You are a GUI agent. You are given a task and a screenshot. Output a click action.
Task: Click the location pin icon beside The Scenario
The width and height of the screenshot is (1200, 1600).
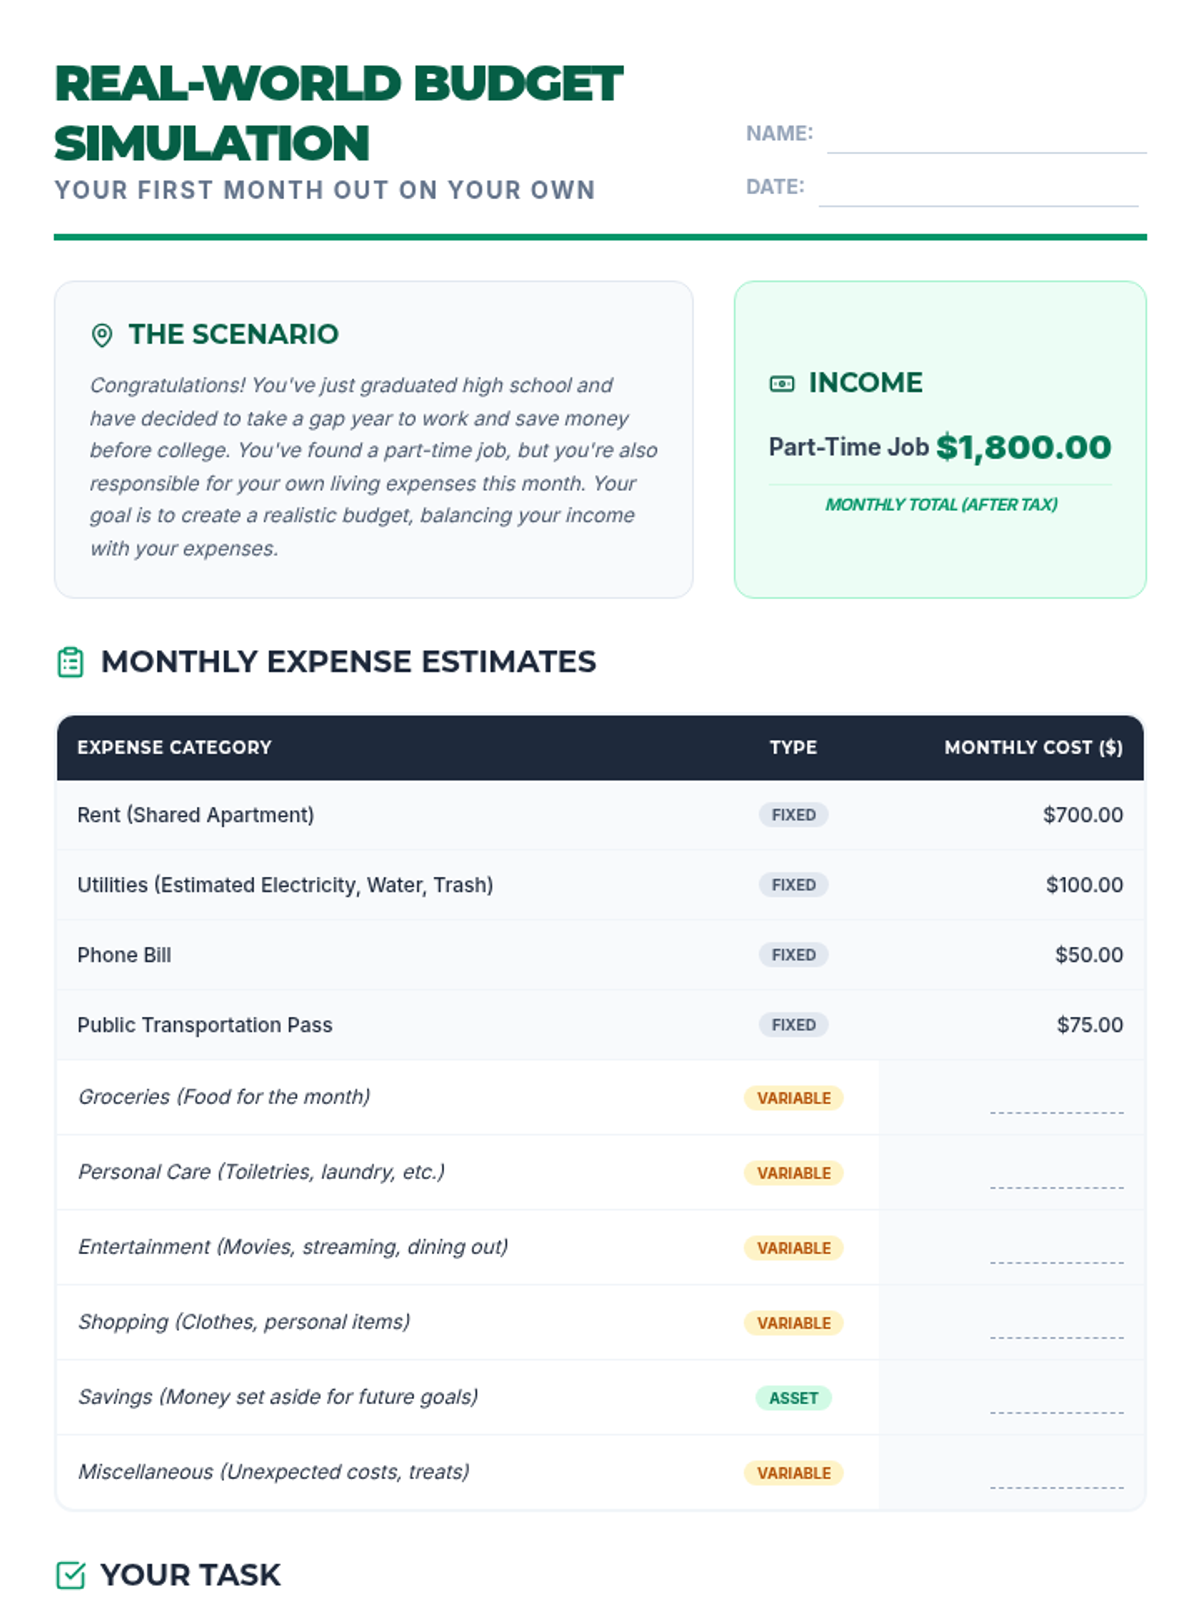102,335
